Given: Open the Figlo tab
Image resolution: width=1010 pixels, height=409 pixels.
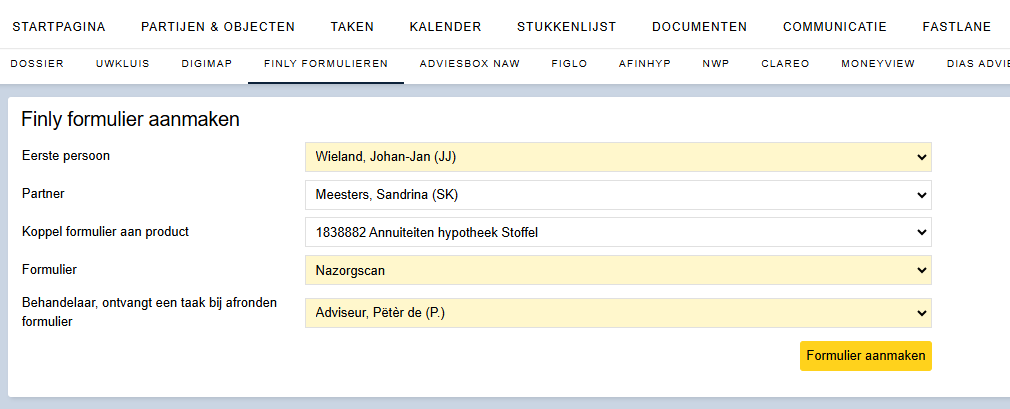Looking at the screenshot, I should tap(569, 64).
